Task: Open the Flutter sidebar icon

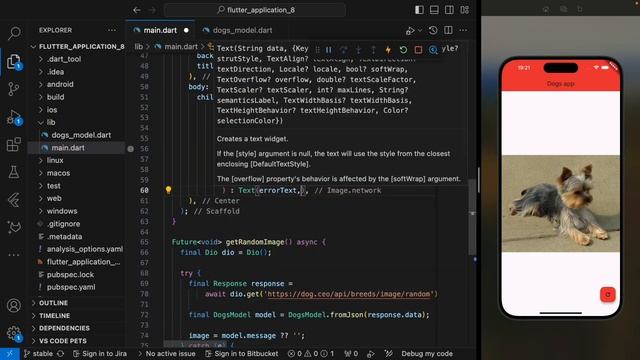Action: (x=14, y=200)
